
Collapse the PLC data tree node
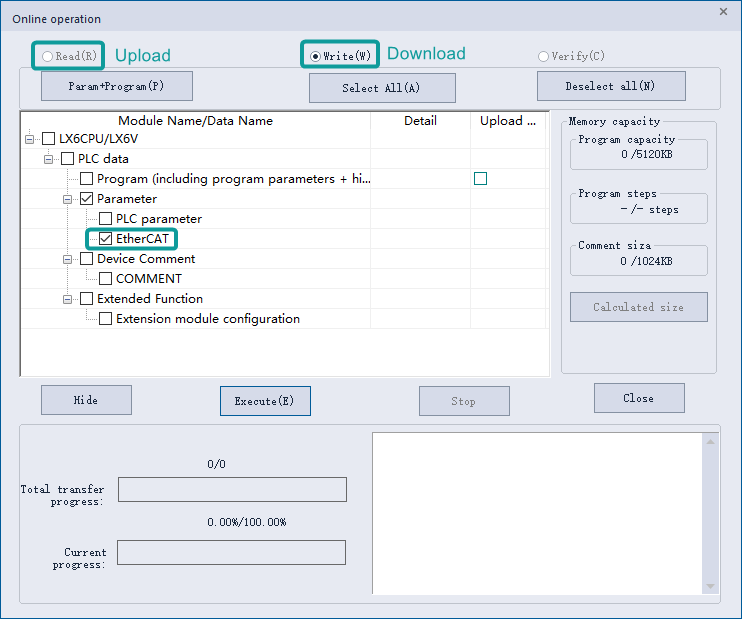48,159
